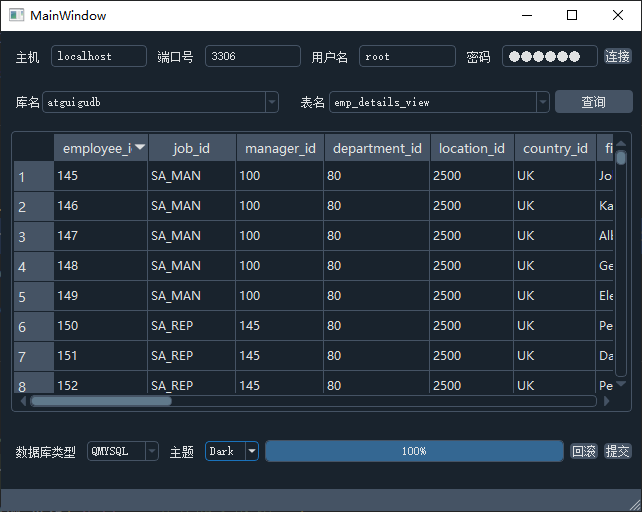The image size is (642, 512).
Task: Click the 查询 query button
Action: tap(593, 102)
